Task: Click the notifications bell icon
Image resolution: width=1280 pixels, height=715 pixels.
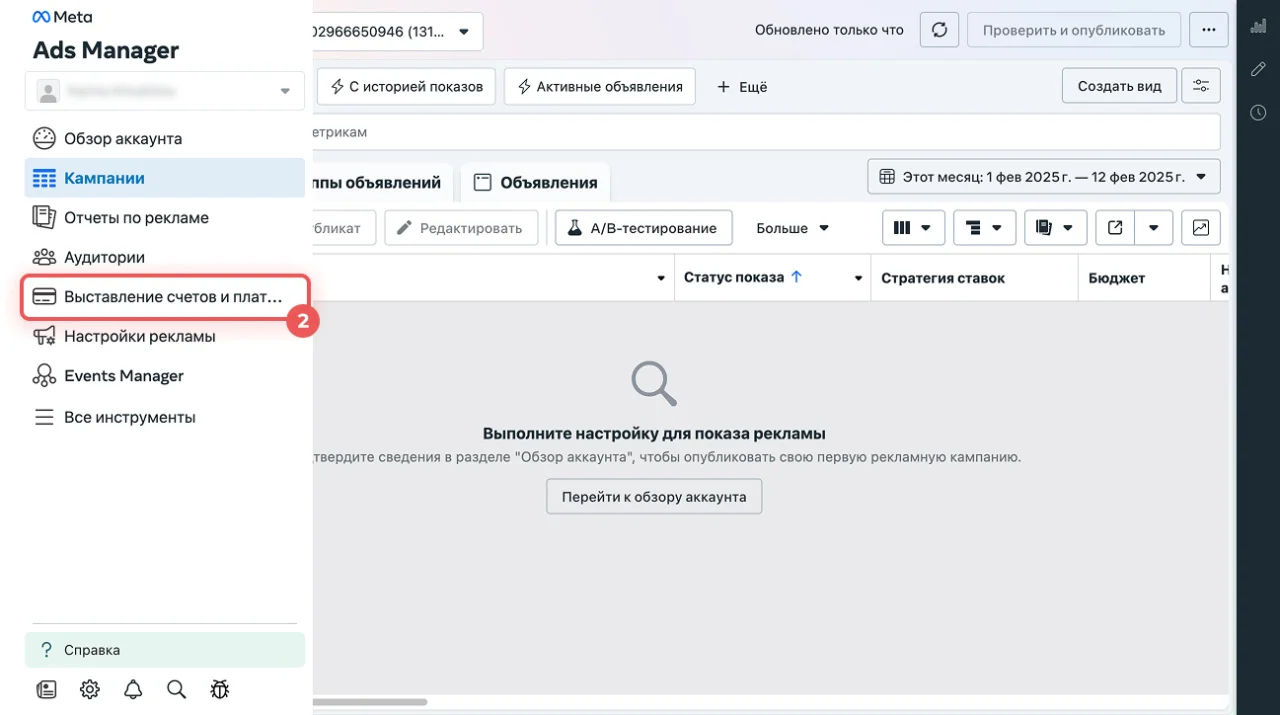Action: (x=133, y=689)
